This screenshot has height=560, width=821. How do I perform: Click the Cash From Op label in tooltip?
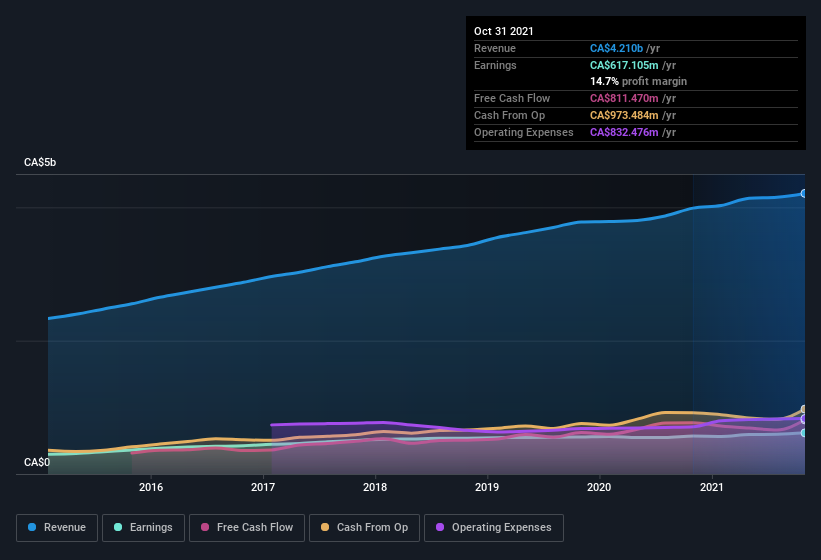(509, 115)
